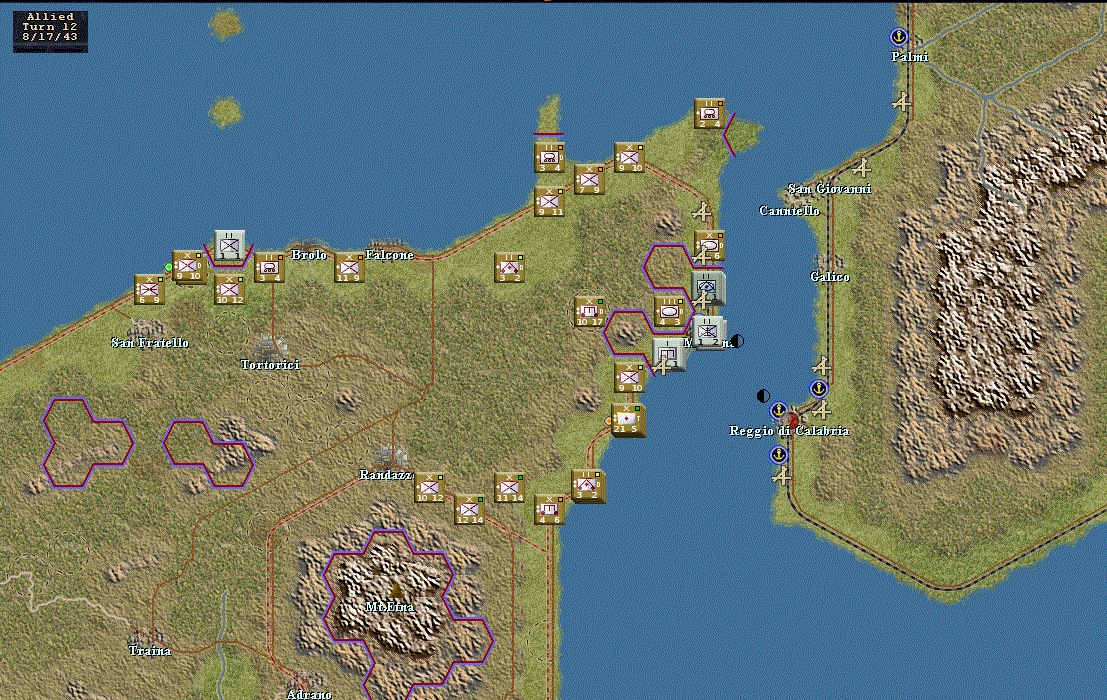Click the Palmi map label
This screenshot has width=1107, height=700.
click(x=909, y=57)
